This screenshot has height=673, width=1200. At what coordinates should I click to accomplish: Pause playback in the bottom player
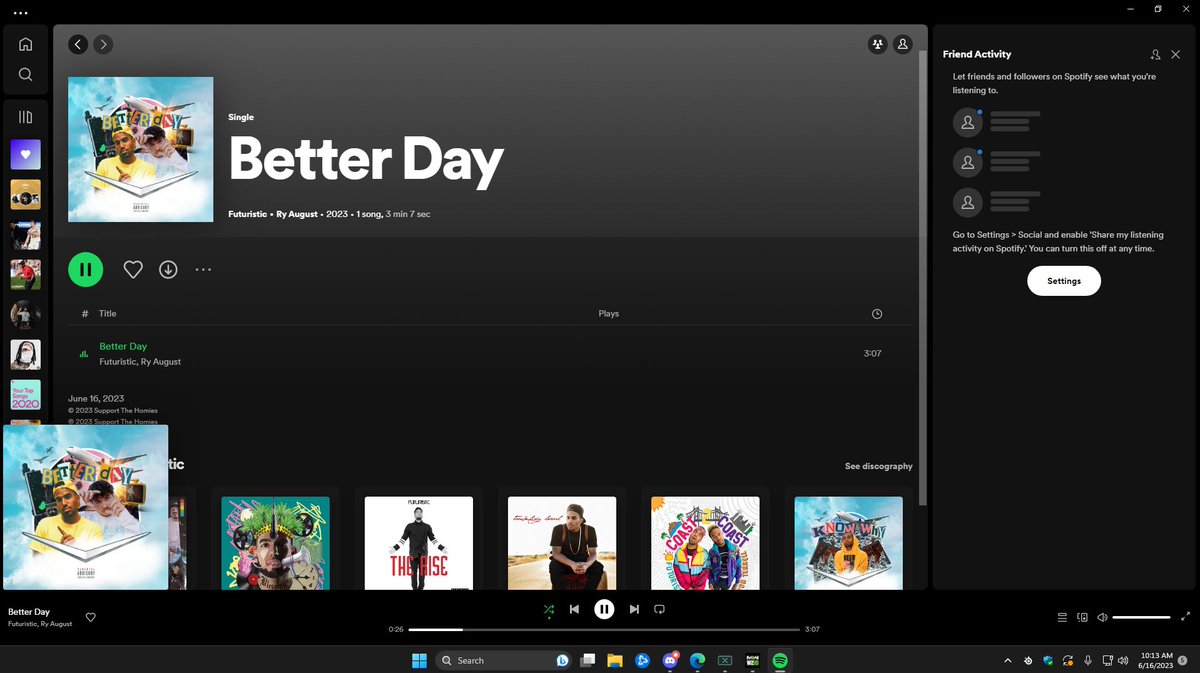pos(604,609)
